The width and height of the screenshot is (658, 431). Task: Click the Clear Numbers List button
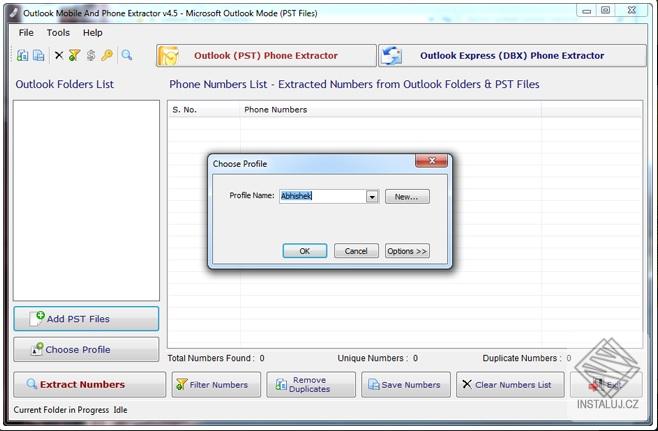pos(510,384)
